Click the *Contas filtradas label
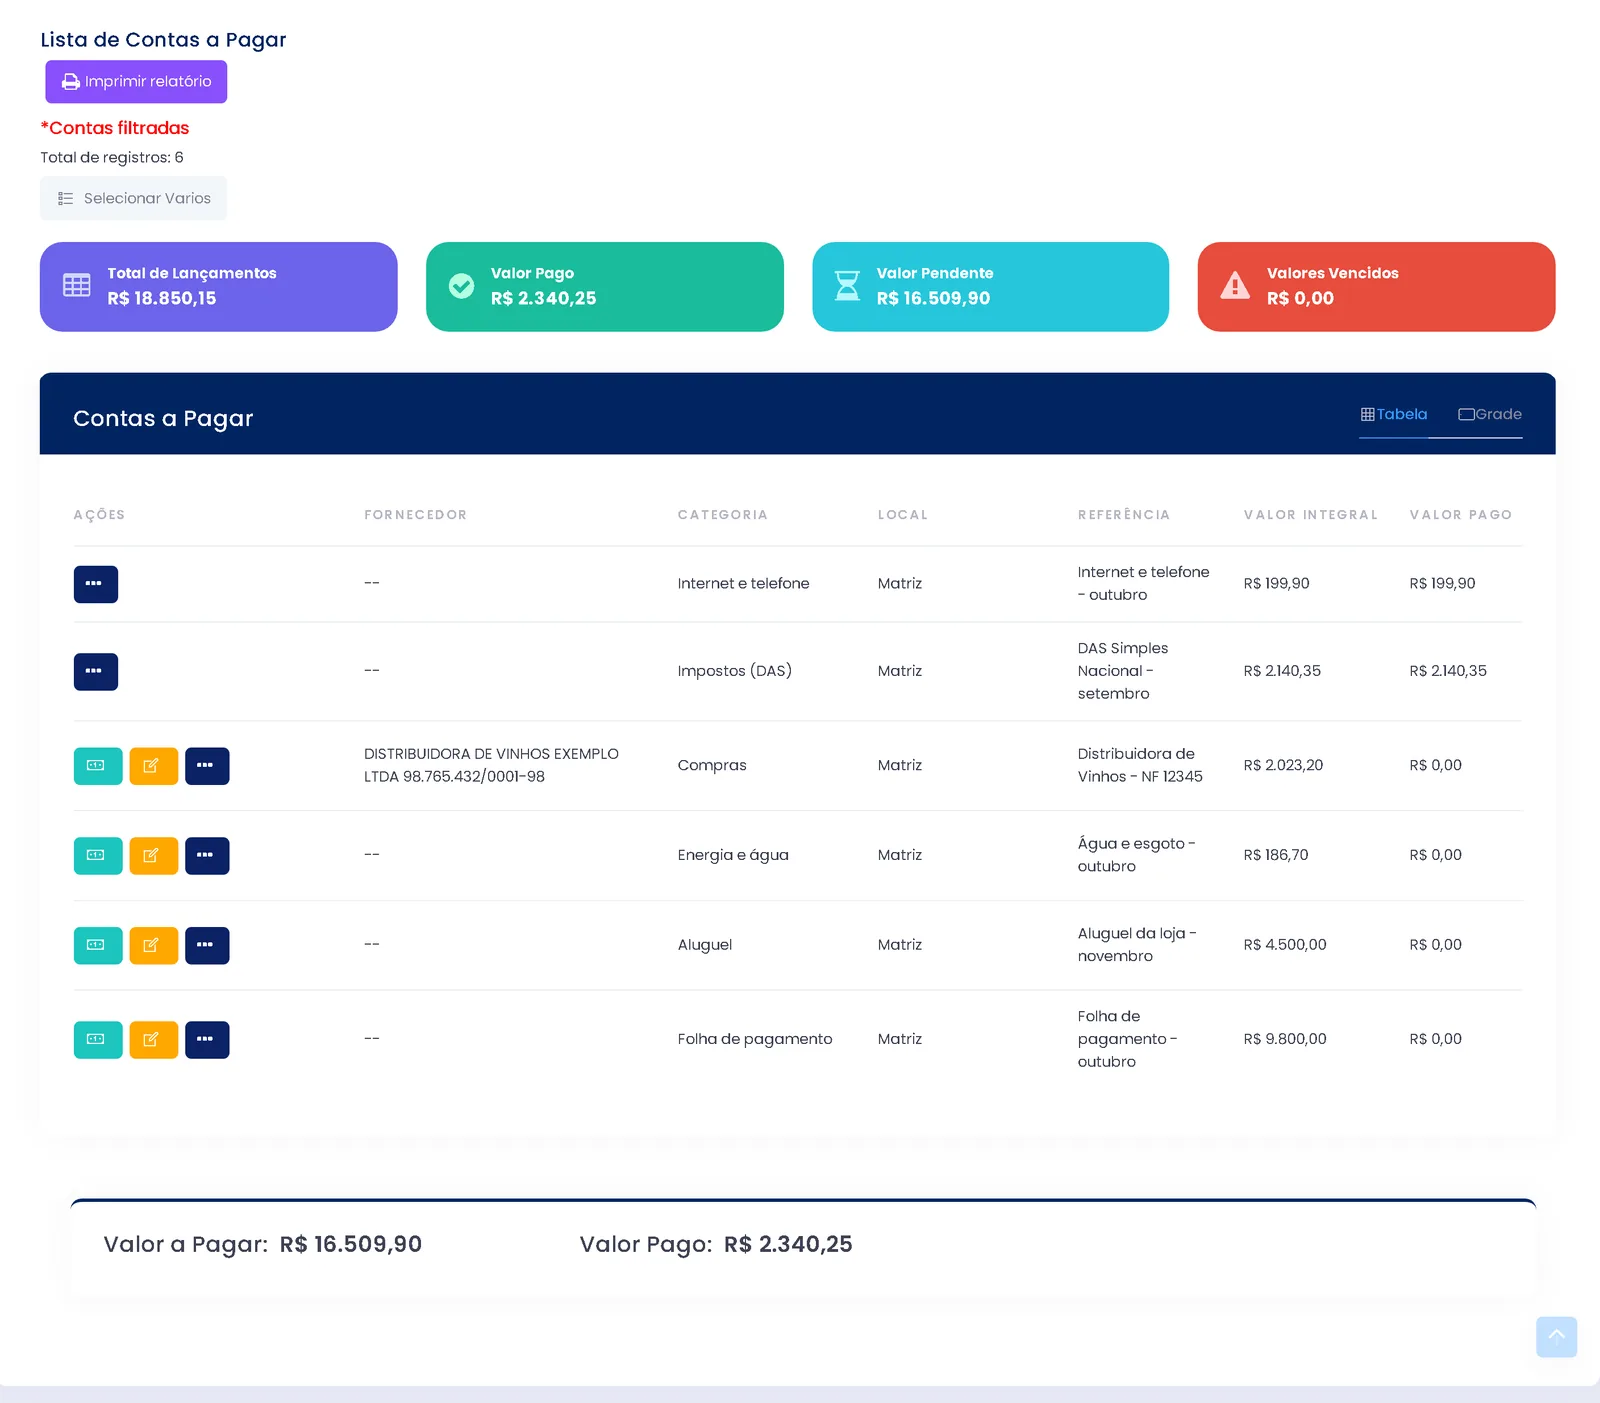This screenshot has height=1403, width=1600. (x=115, y=128)
